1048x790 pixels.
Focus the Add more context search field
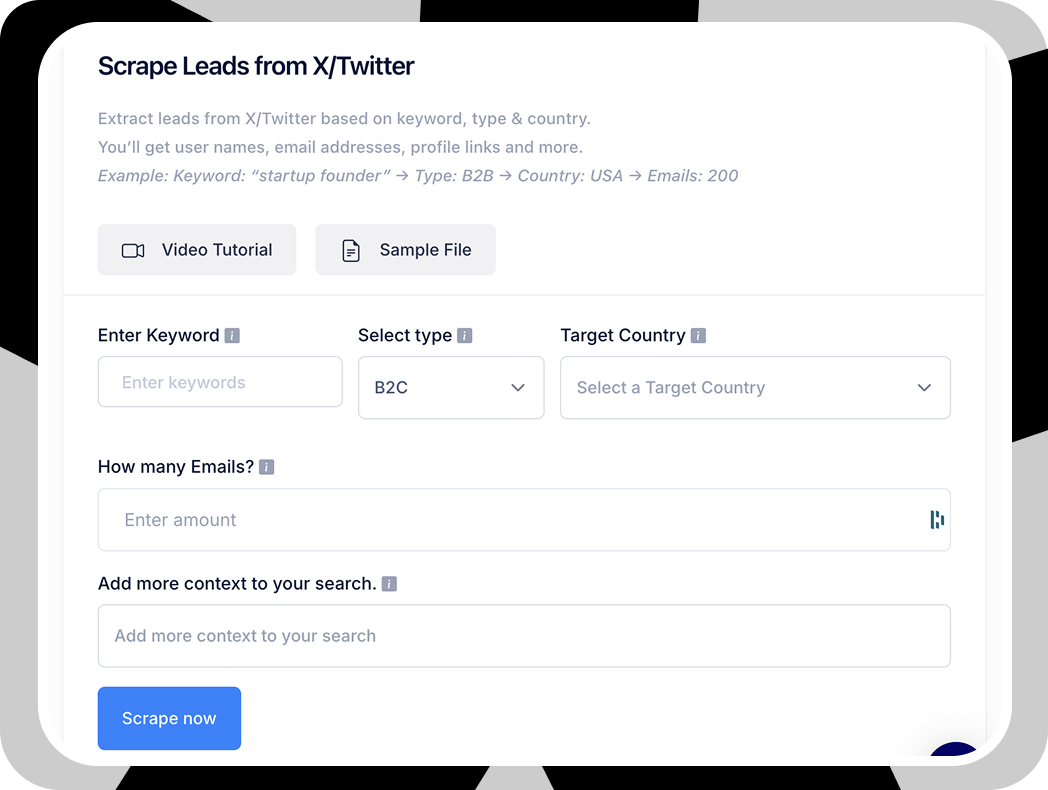pos(524,636)
